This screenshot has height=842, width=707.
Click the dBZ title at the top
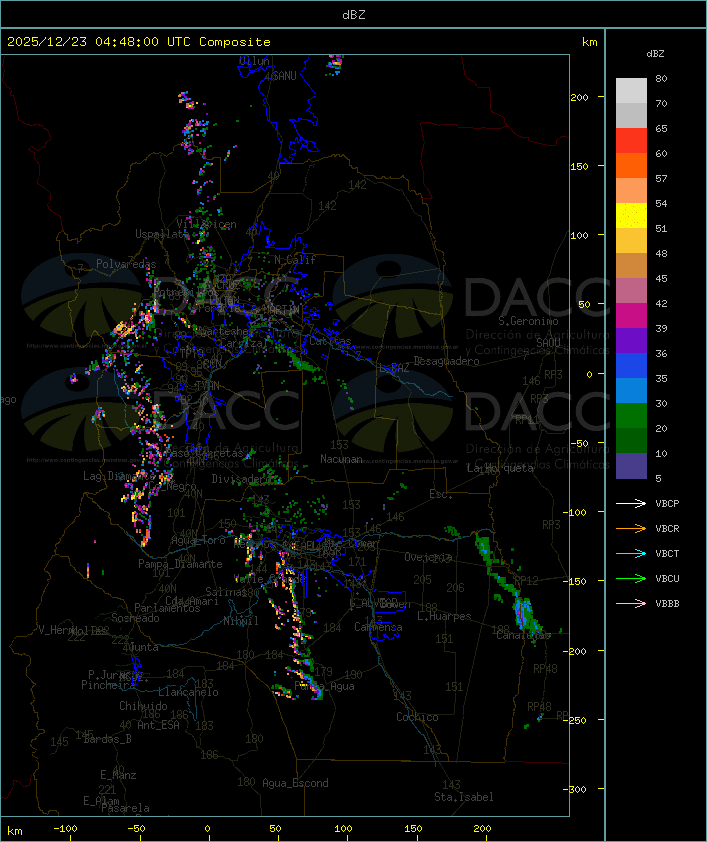pyautogui.click(x=354, y=14)
